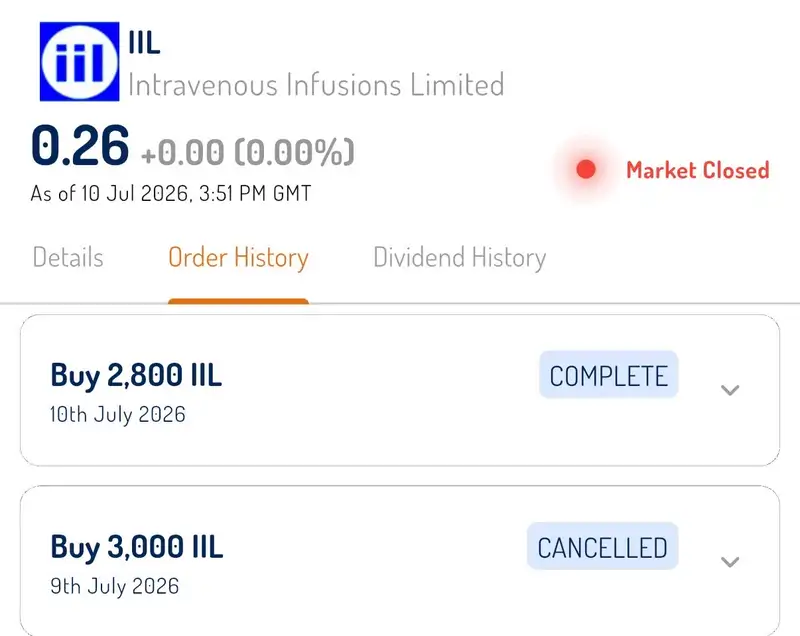The image size is (800, 636).
Task: Expand the Buy 3,000 IIL order chevron
Action: [730, 562]
